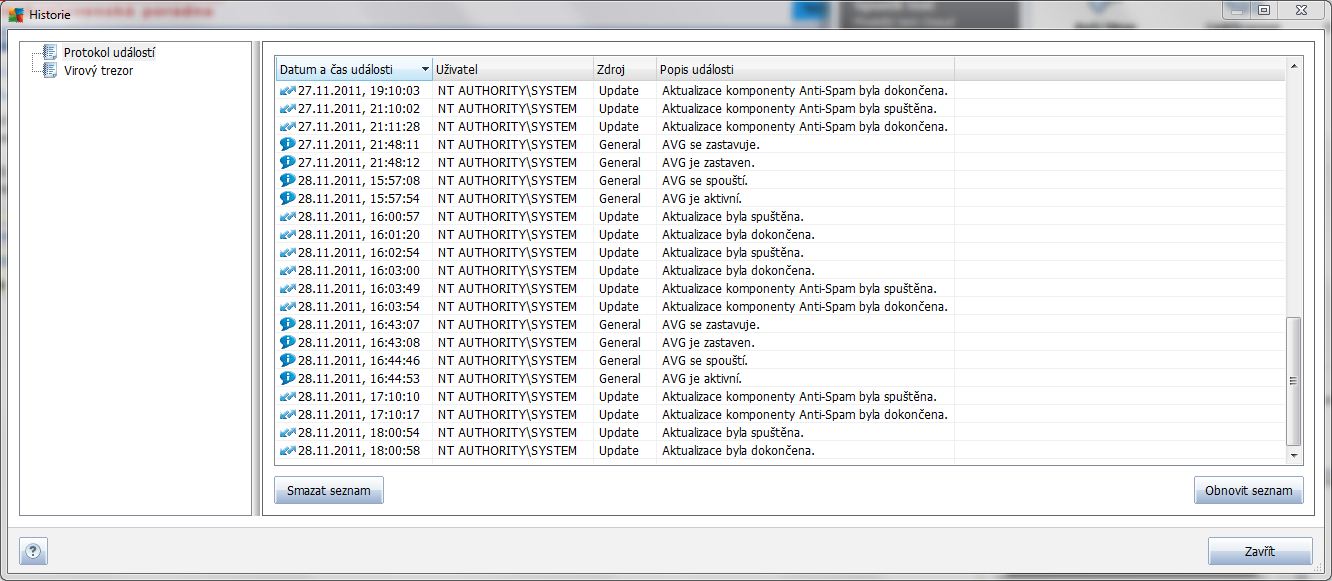Click update icon for 28.11.2011, 16:02:54 row

pos(288,252)
